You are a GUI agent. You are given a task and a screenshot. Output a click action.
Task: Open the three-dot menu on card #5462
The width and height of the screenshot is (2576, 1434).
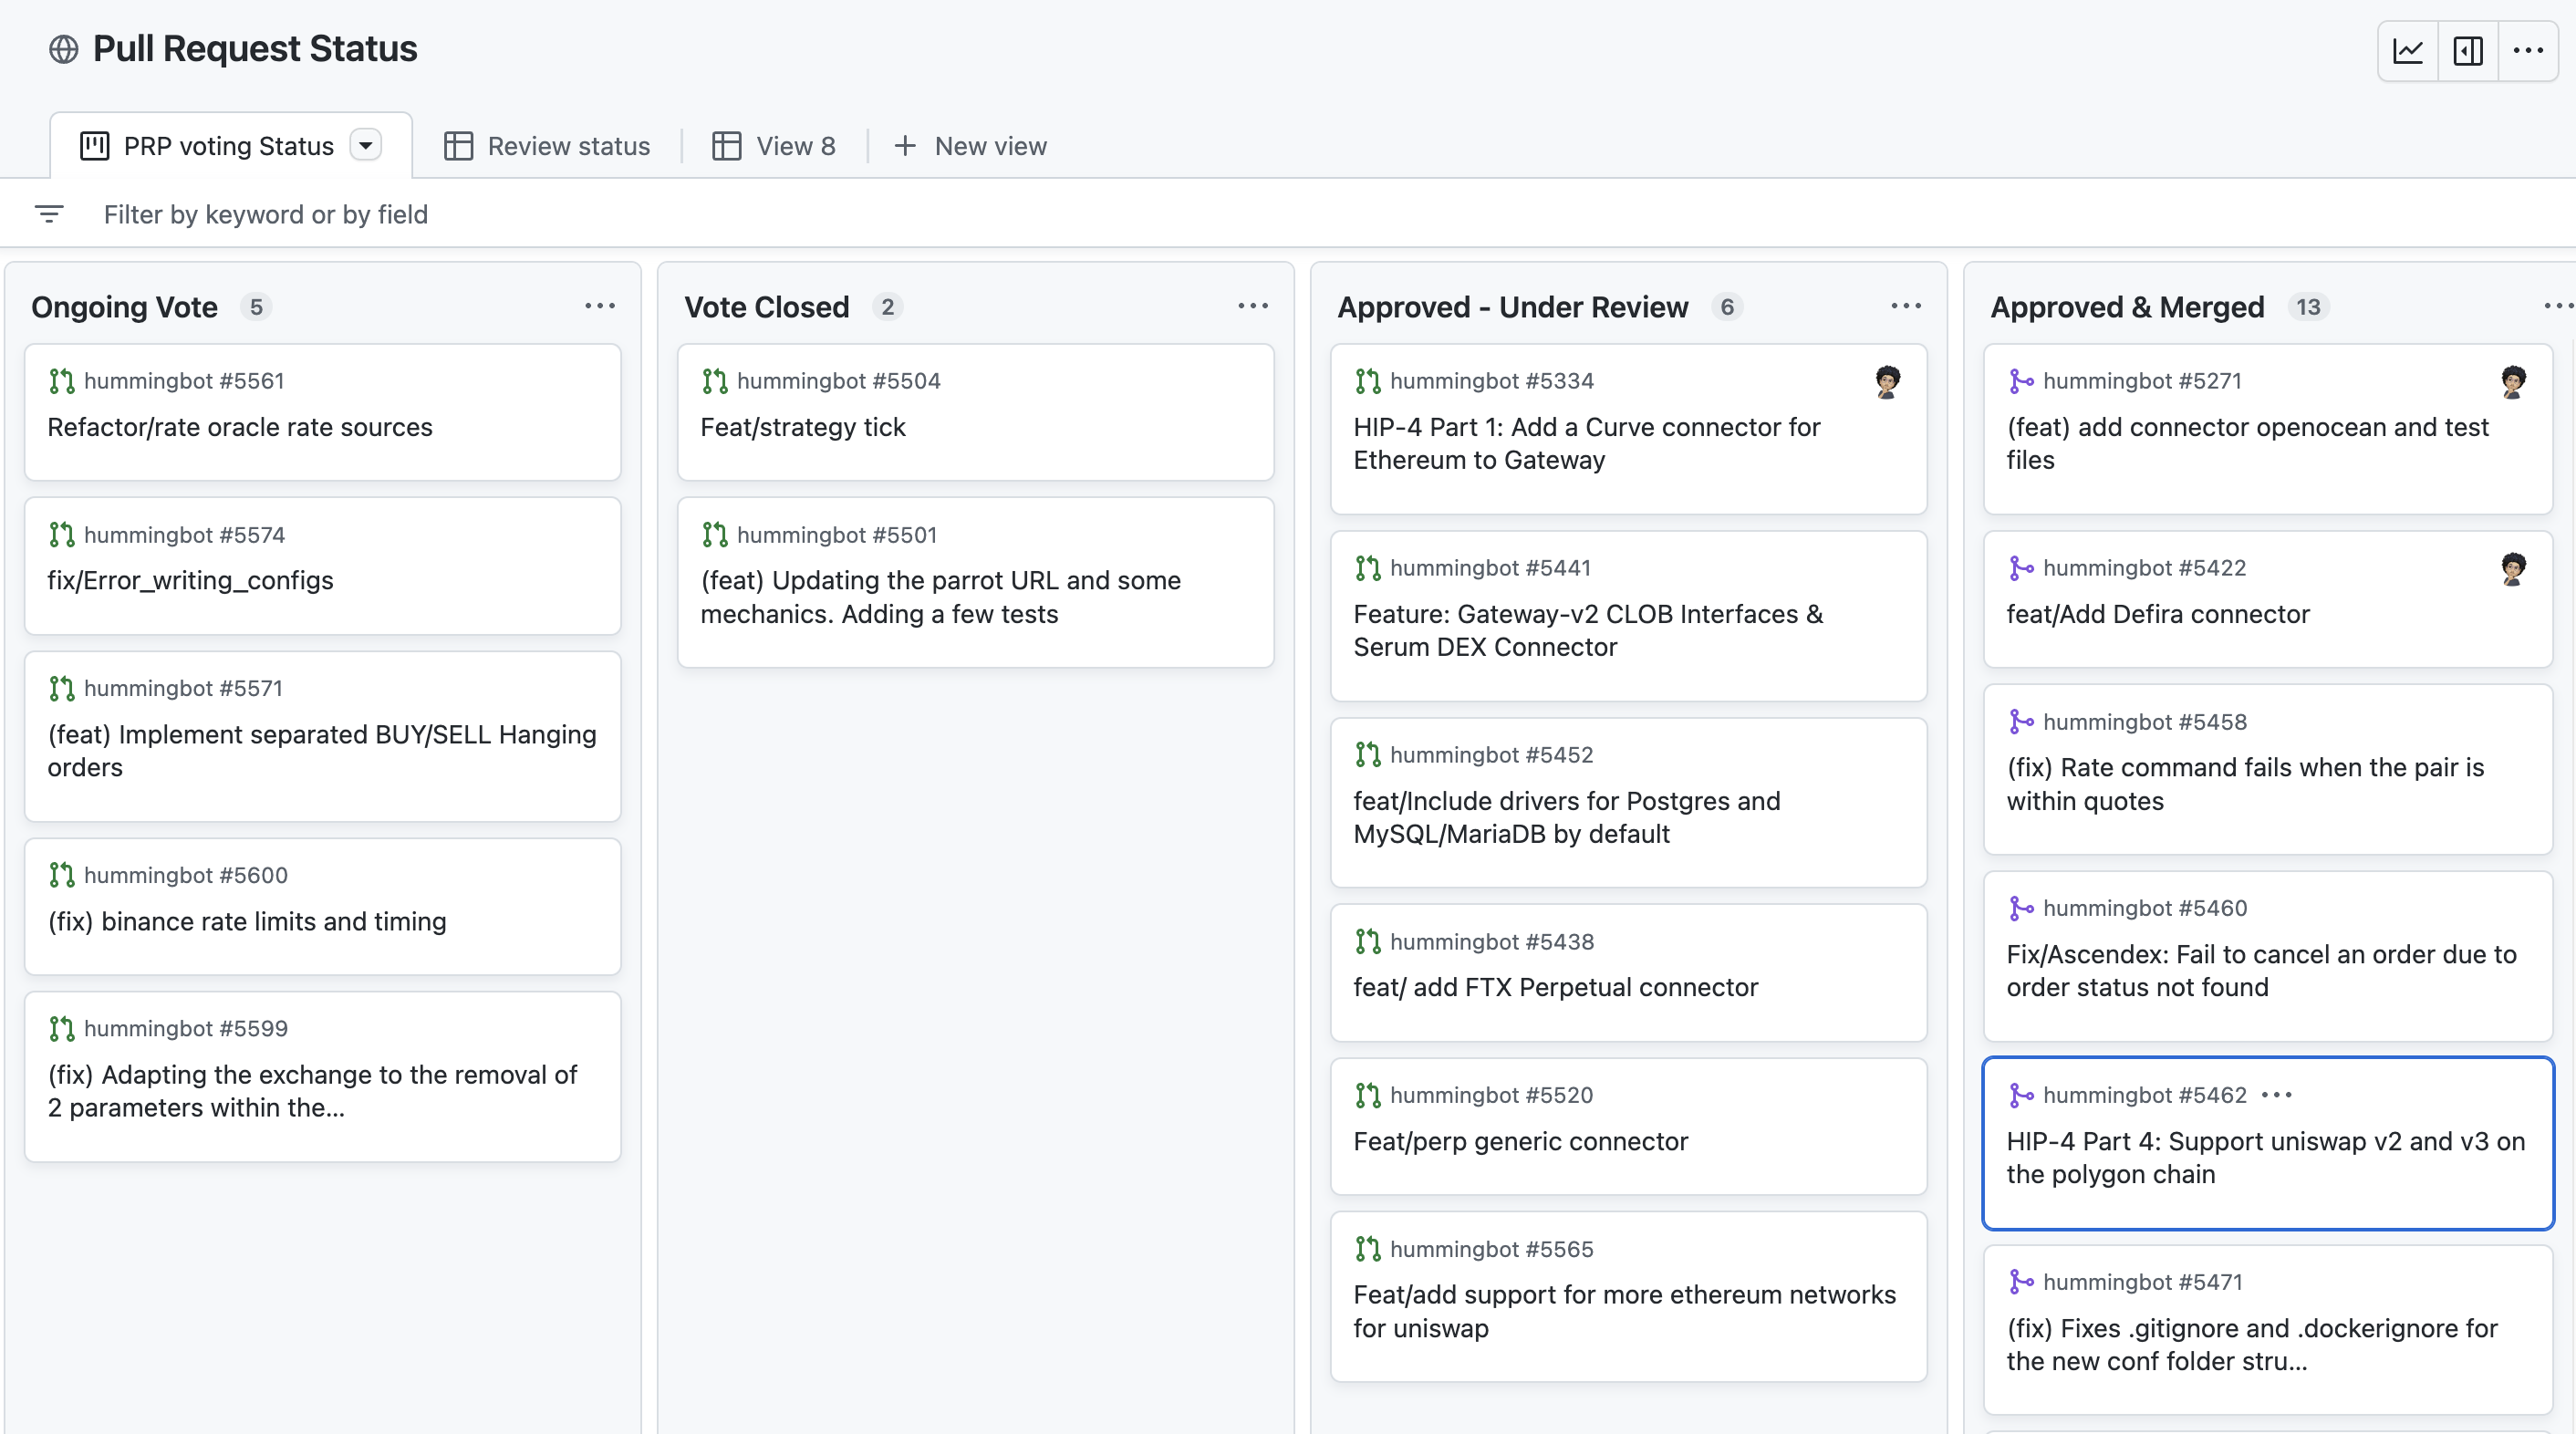click(2277, 1095)
